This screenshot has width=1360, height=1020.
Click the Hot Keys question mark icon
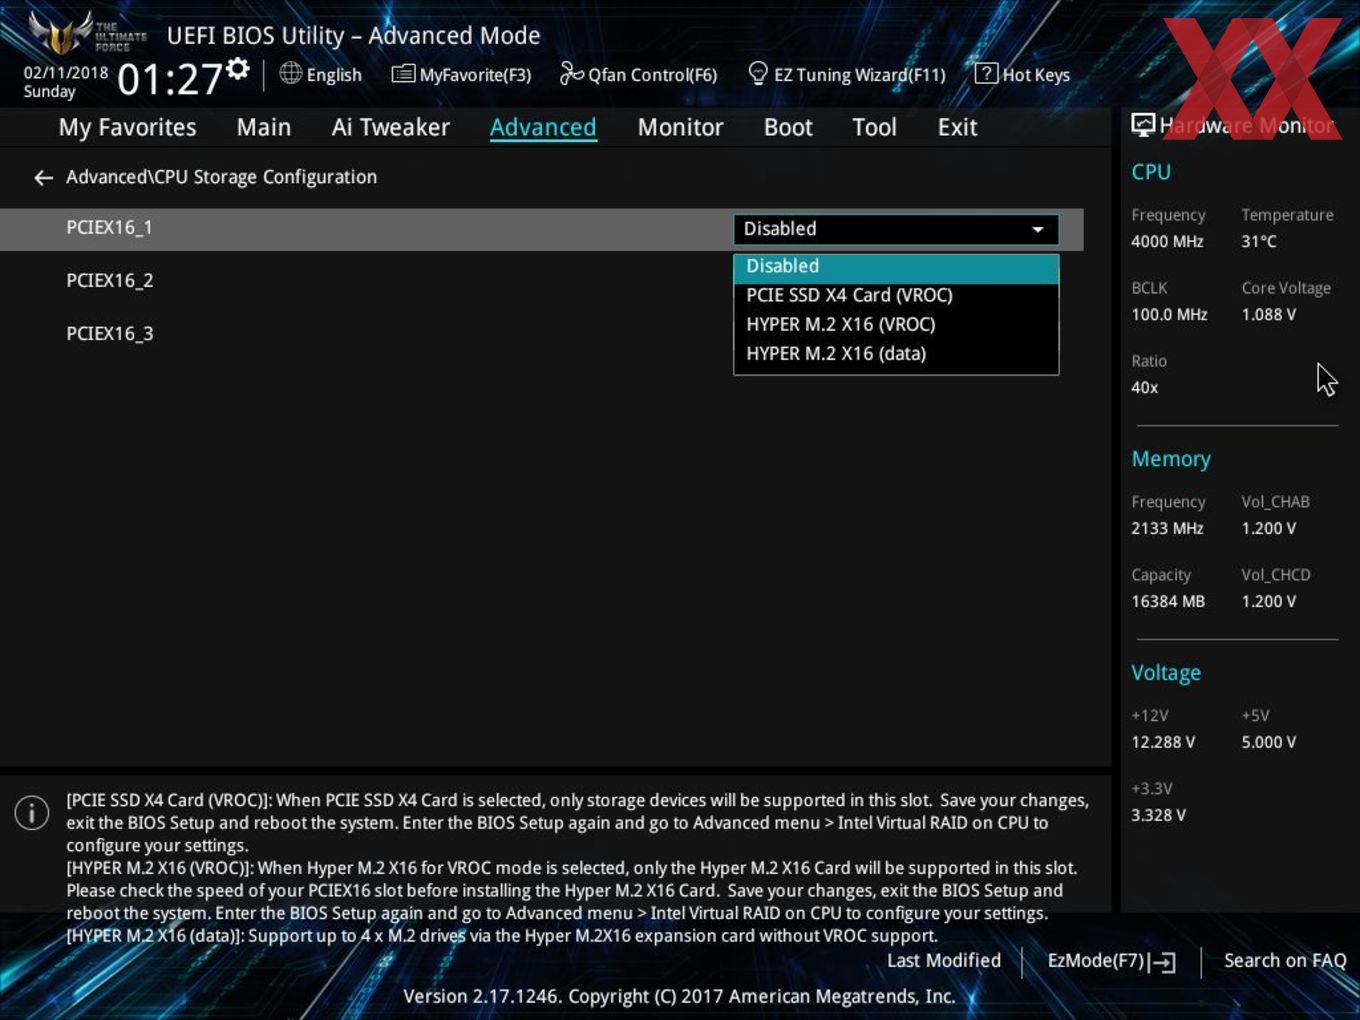(x=986, y=74)
